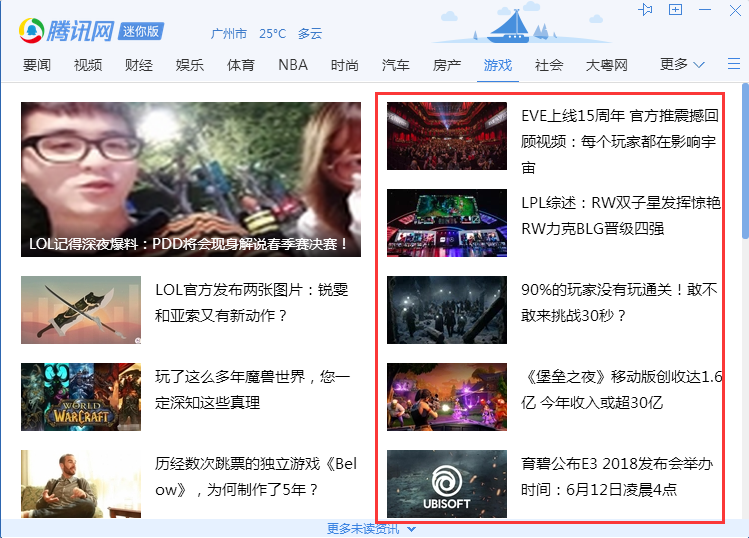The height and width of the screenshot is (538, 749).
Task: Click the 广州市 city weather selector
Action: click(x=229, y=33)
